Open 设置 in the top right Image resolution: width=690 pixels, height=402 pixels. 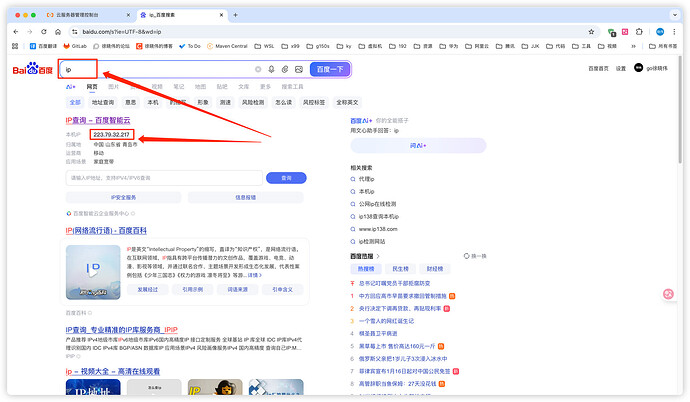(621, 68)
